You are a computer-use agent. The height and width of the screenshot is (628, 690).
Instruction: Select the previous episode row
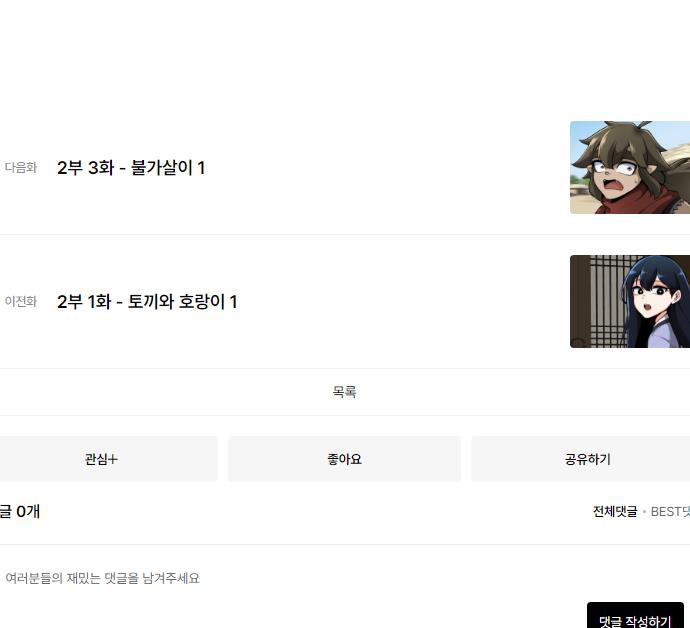tap(345, 301)
